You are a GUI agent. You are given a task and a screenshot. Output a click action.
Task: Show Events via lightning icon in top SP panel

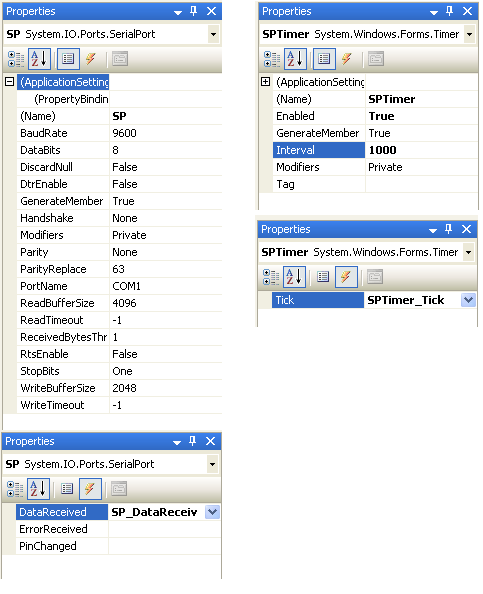(91, 59)
